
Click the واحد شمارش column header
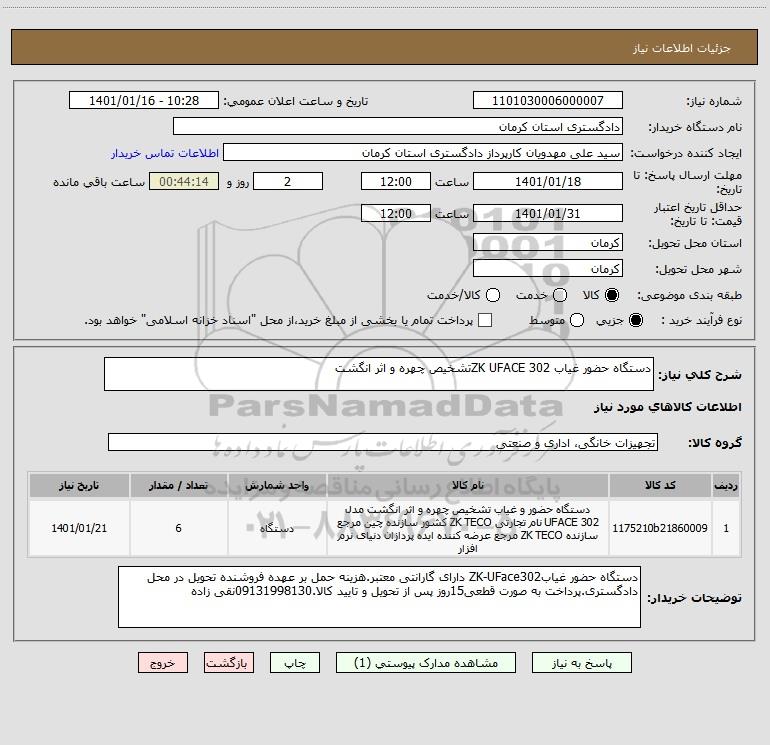click(x=277, y=485)
